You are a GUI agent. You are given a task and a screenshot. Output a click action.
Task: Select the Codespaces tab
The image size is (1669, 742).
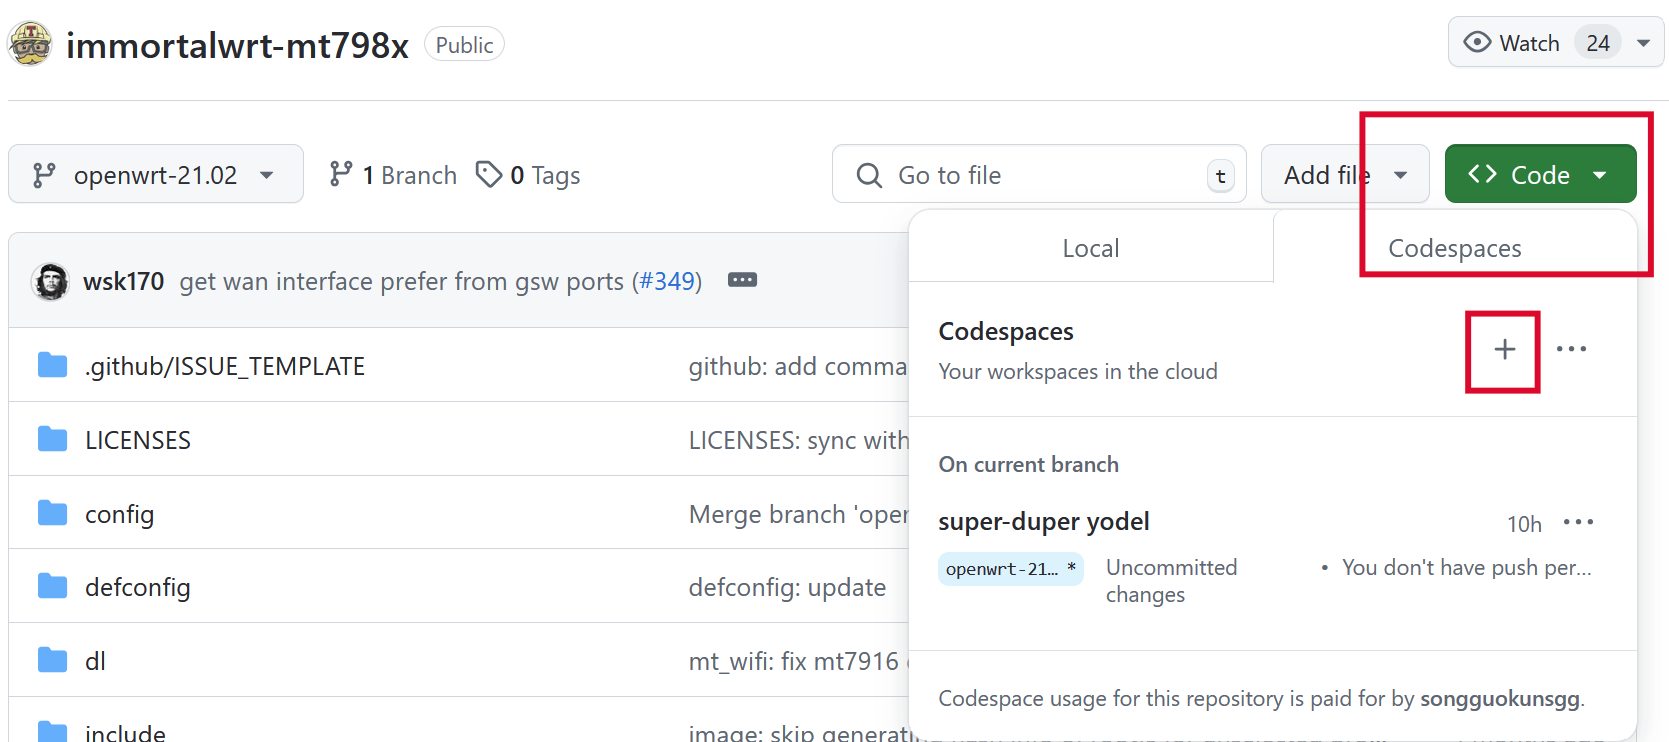click(x=1454, y=248)
